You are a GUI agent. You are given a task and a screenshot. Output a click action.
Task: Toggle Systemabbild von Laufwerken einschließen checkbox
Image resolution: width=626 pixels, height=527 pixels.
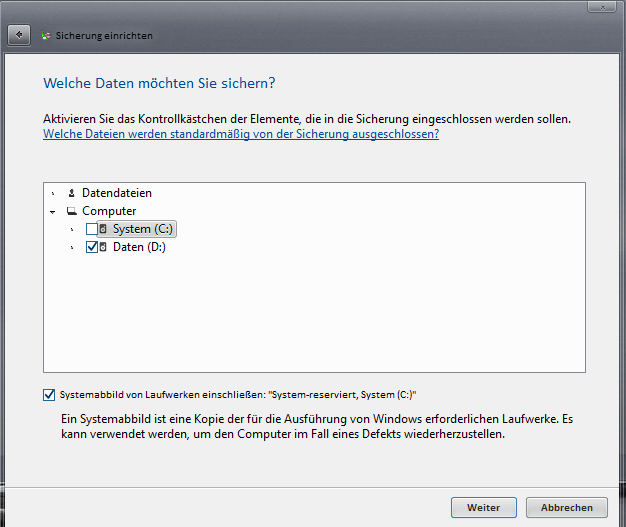[x=49, y=395]
